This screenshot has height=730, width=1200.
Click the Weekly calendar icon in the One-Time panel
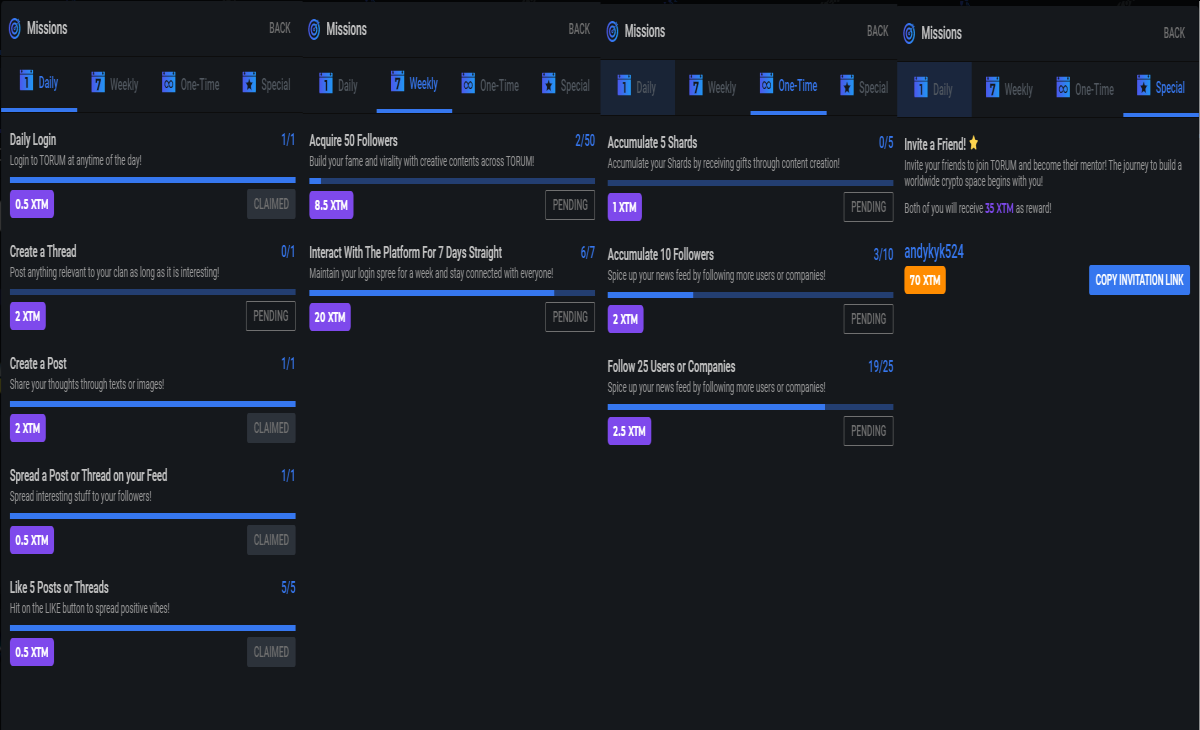696,86
